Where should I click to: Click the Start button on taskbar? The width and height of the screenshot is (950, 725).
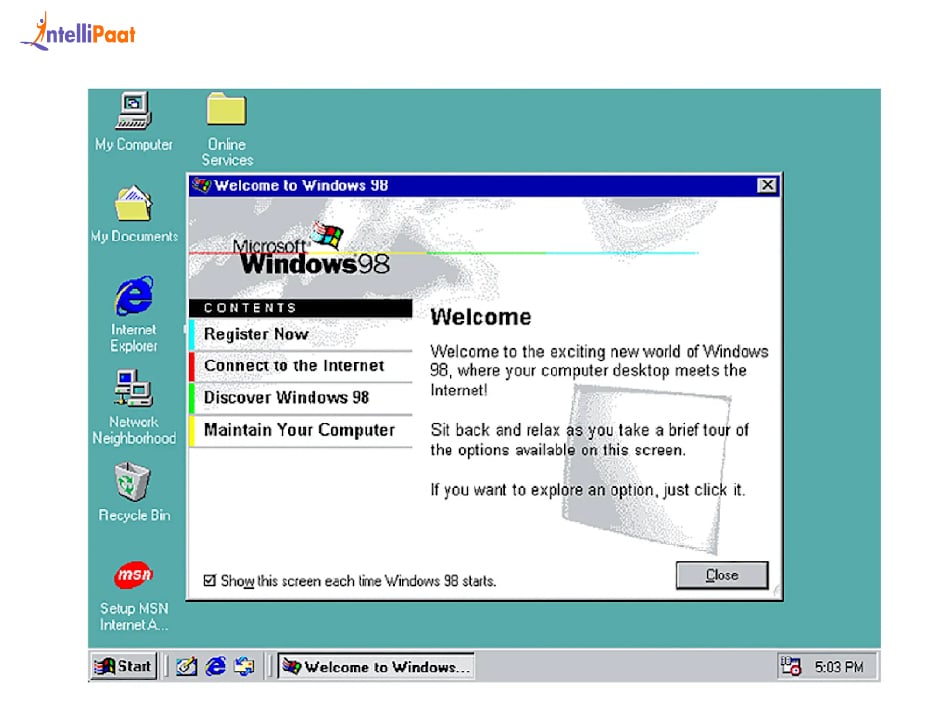pos(124,666)
